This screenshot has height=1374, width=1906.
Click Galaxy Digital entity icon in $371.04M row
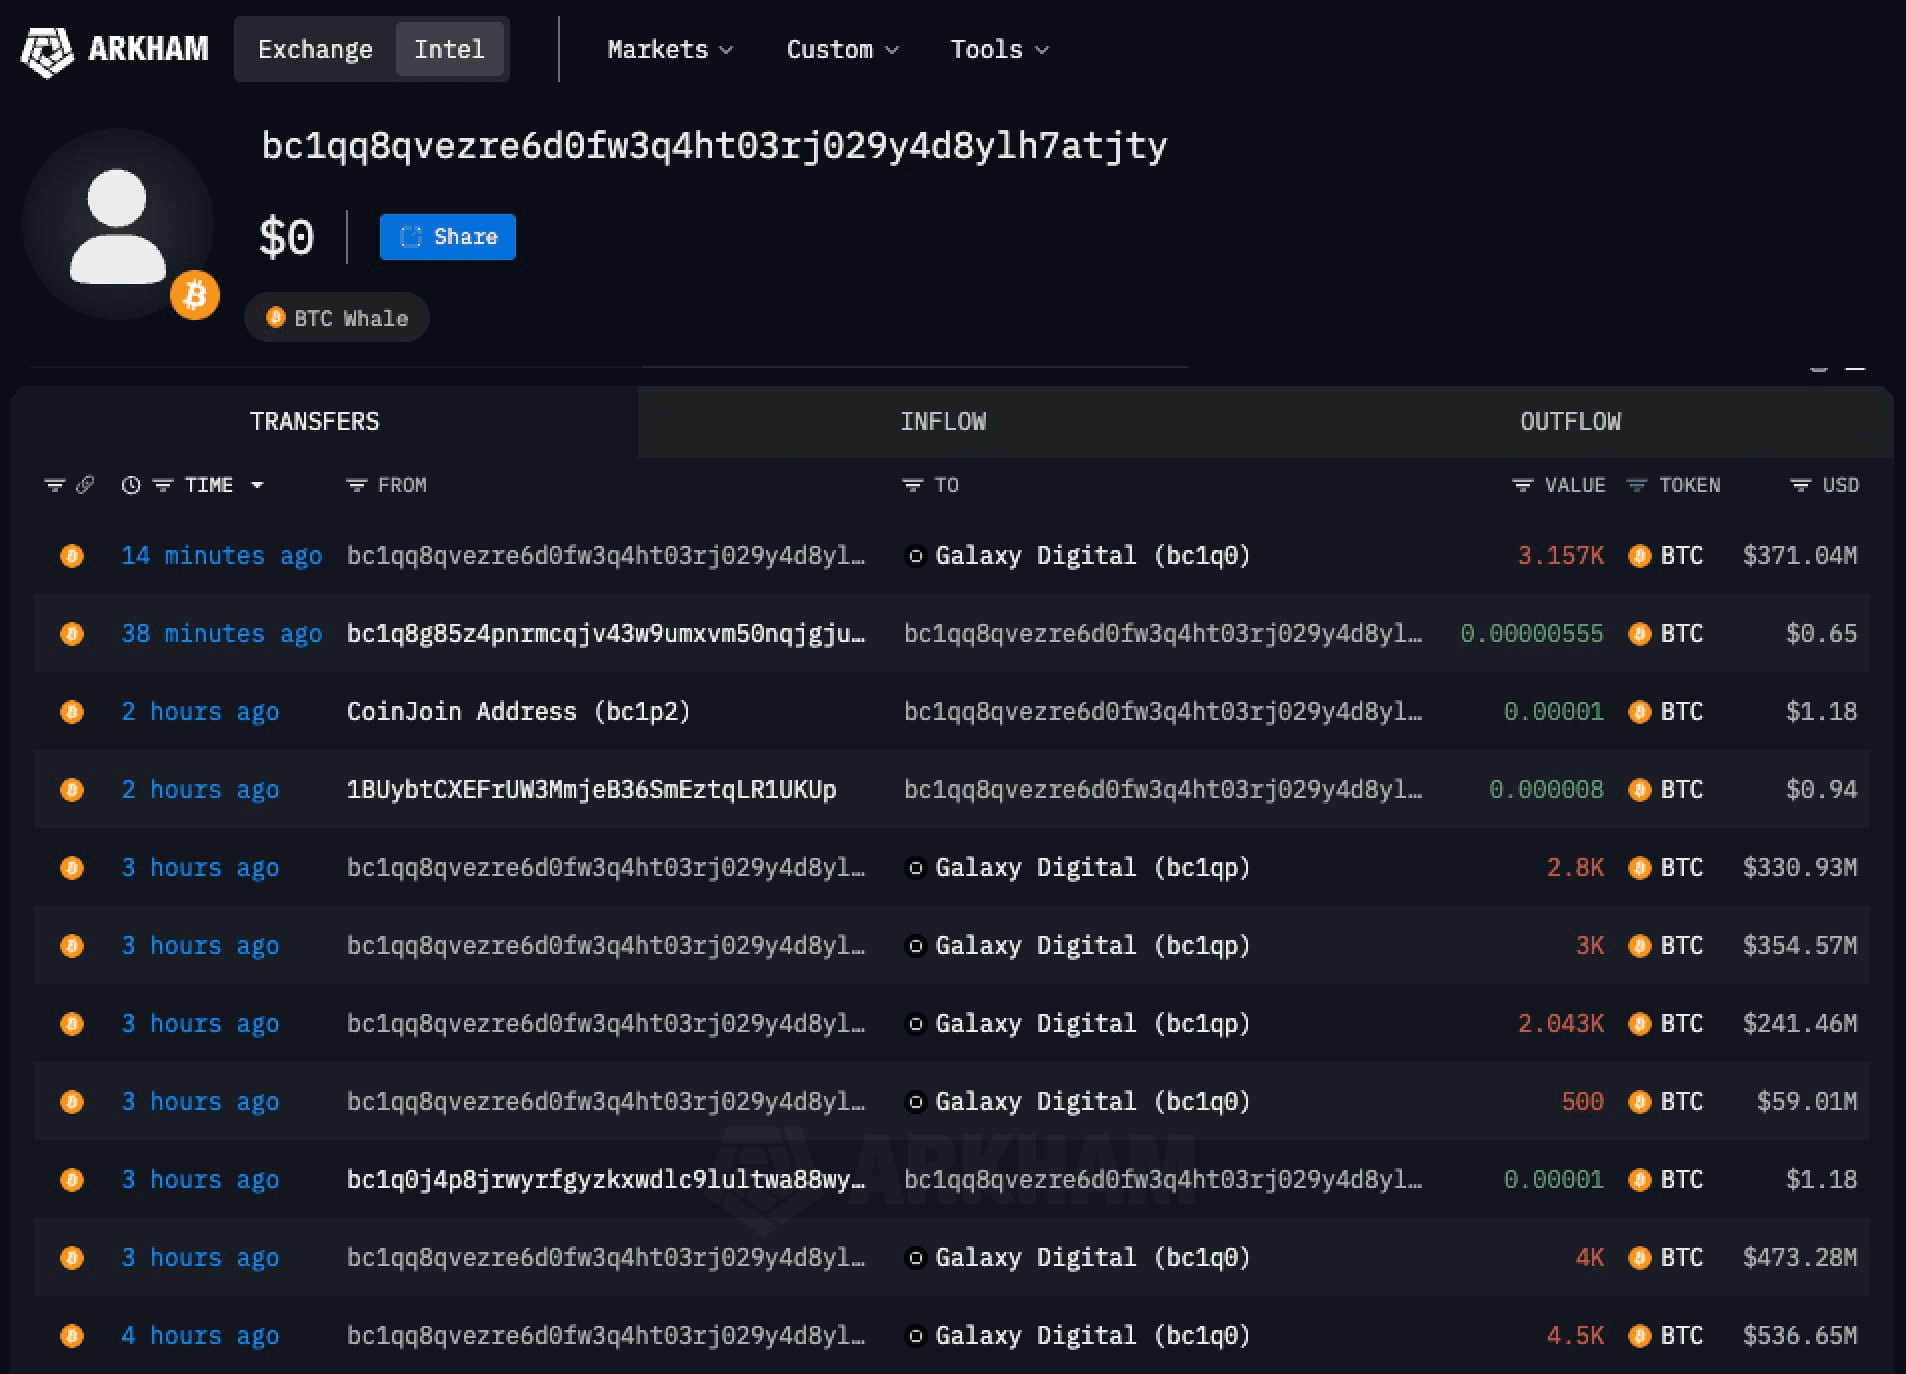point(915,556)
